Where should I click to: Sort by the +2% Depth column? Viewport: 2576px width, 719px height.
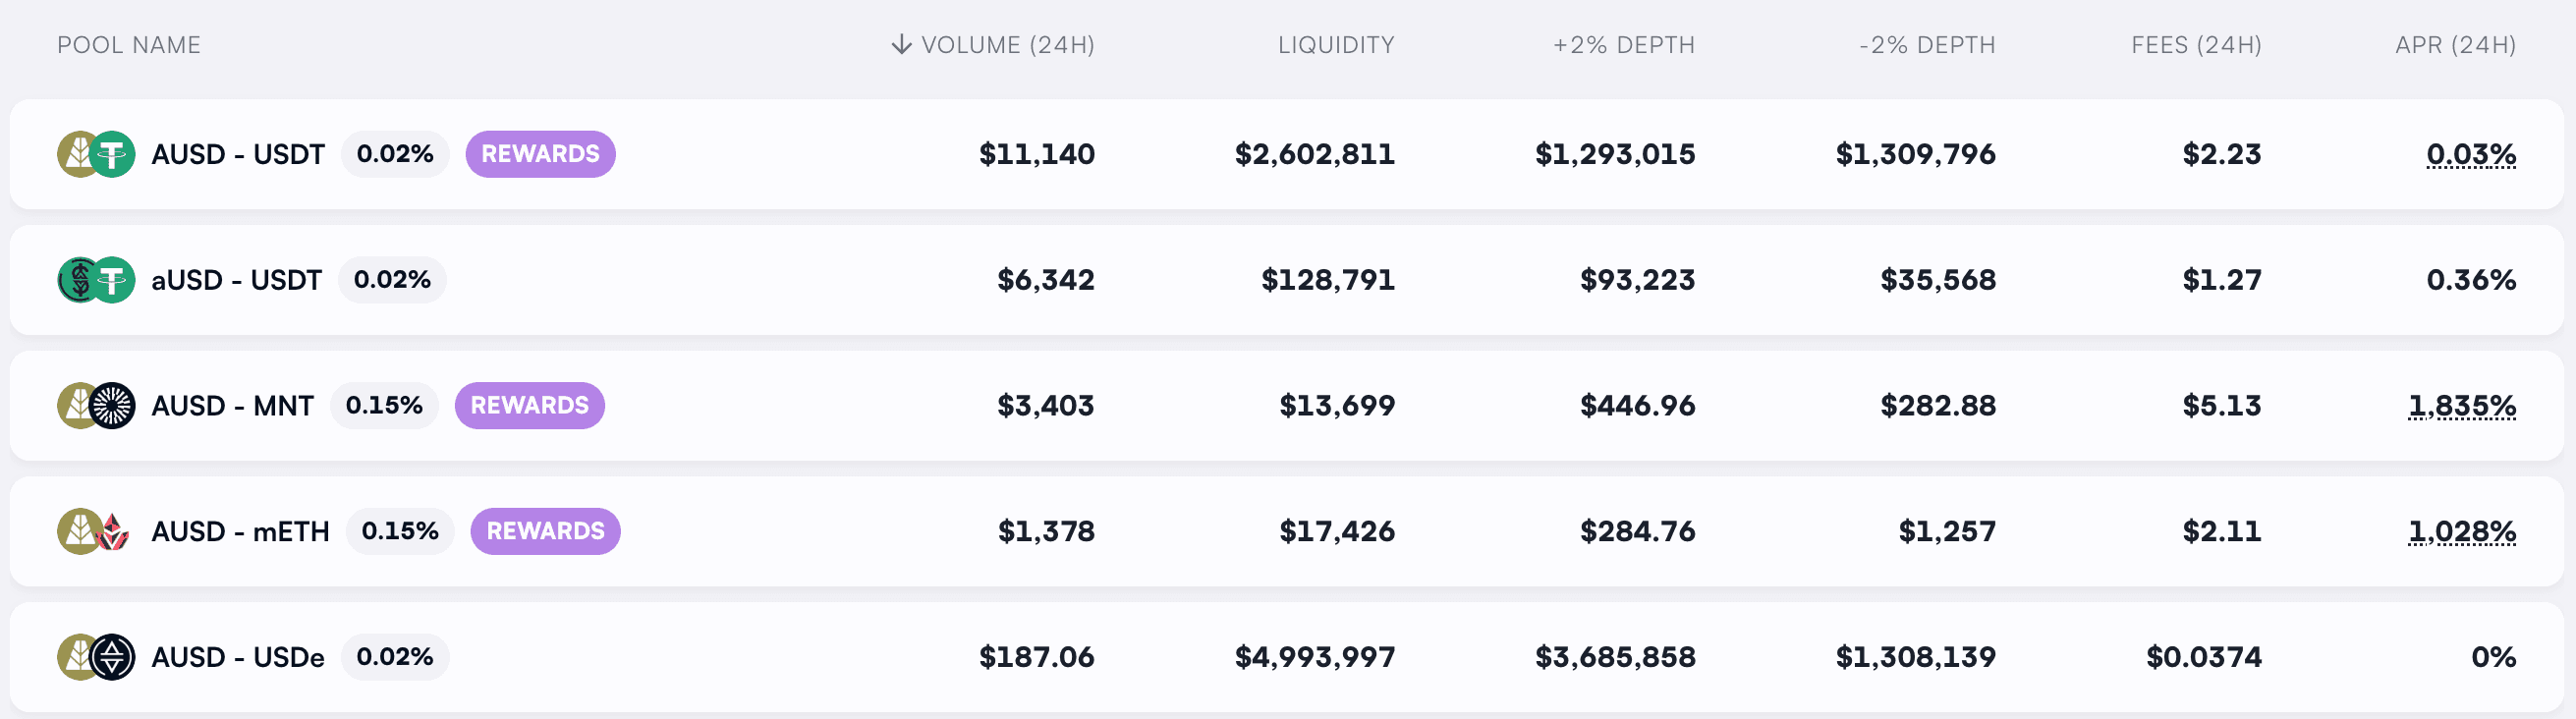coord(1623,45)
